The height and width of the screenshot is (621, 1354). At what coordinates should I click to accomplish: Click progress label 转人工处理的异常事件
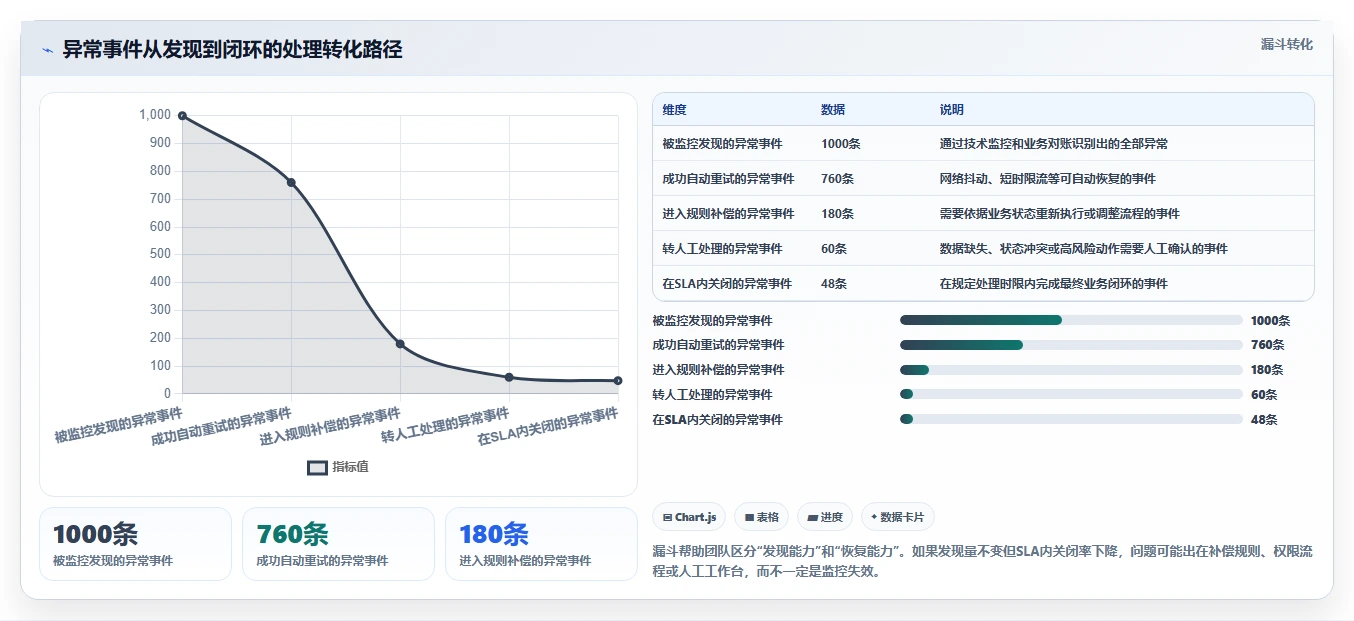pos(712,395)
